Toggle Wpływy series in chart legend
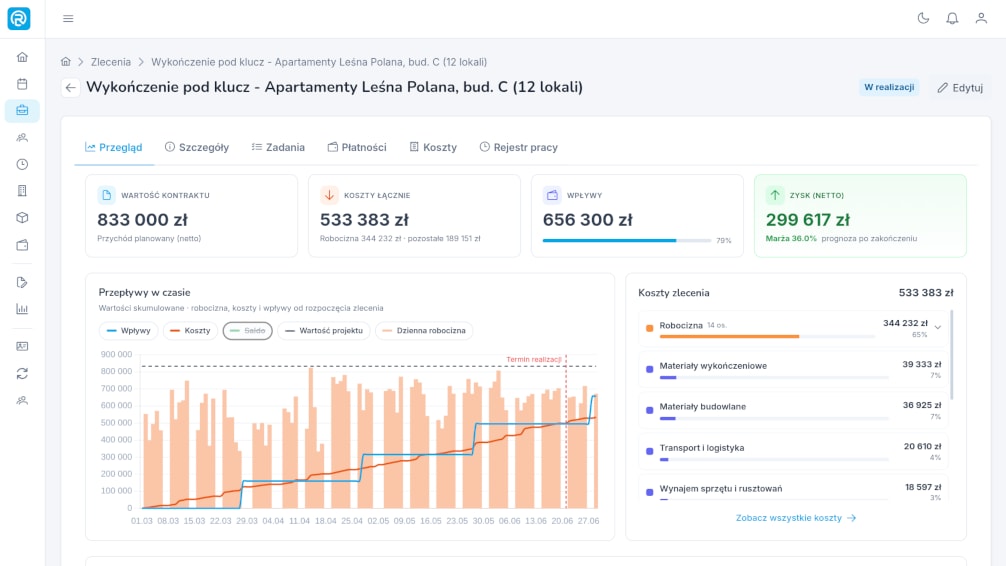 coord(128,330)
